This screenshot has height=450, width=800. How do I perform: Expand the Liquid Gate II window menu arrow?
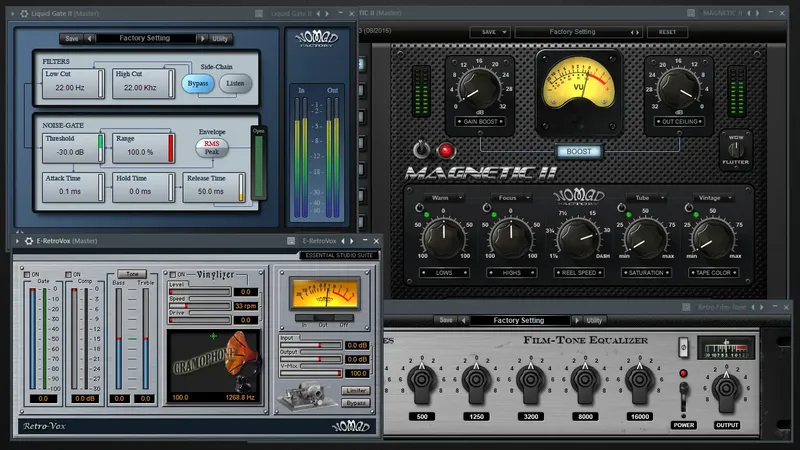click(13, 13)
